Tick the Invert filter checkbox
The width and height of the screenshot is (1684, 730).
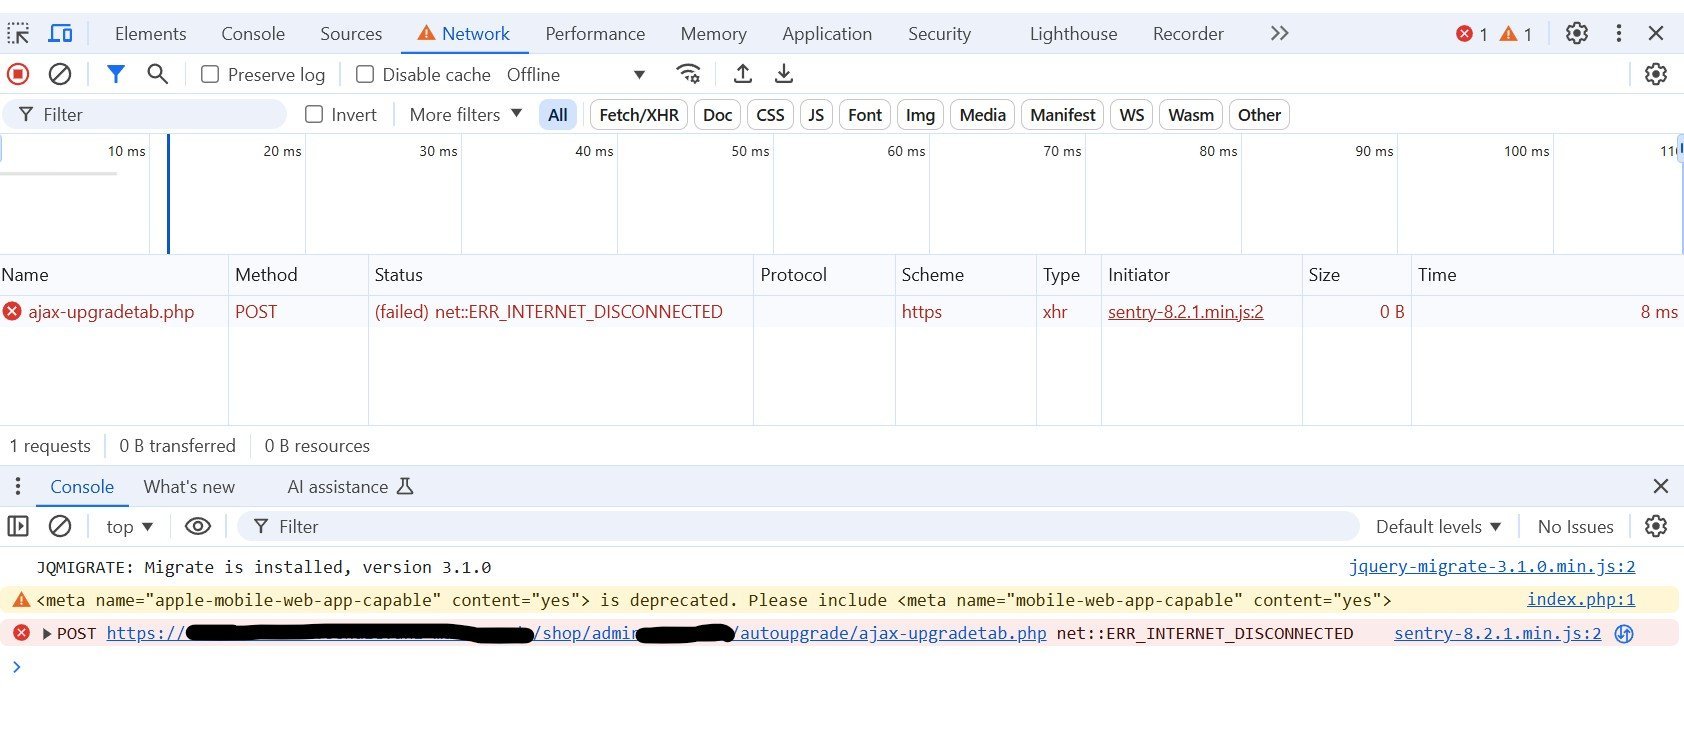tap(314, 115)
